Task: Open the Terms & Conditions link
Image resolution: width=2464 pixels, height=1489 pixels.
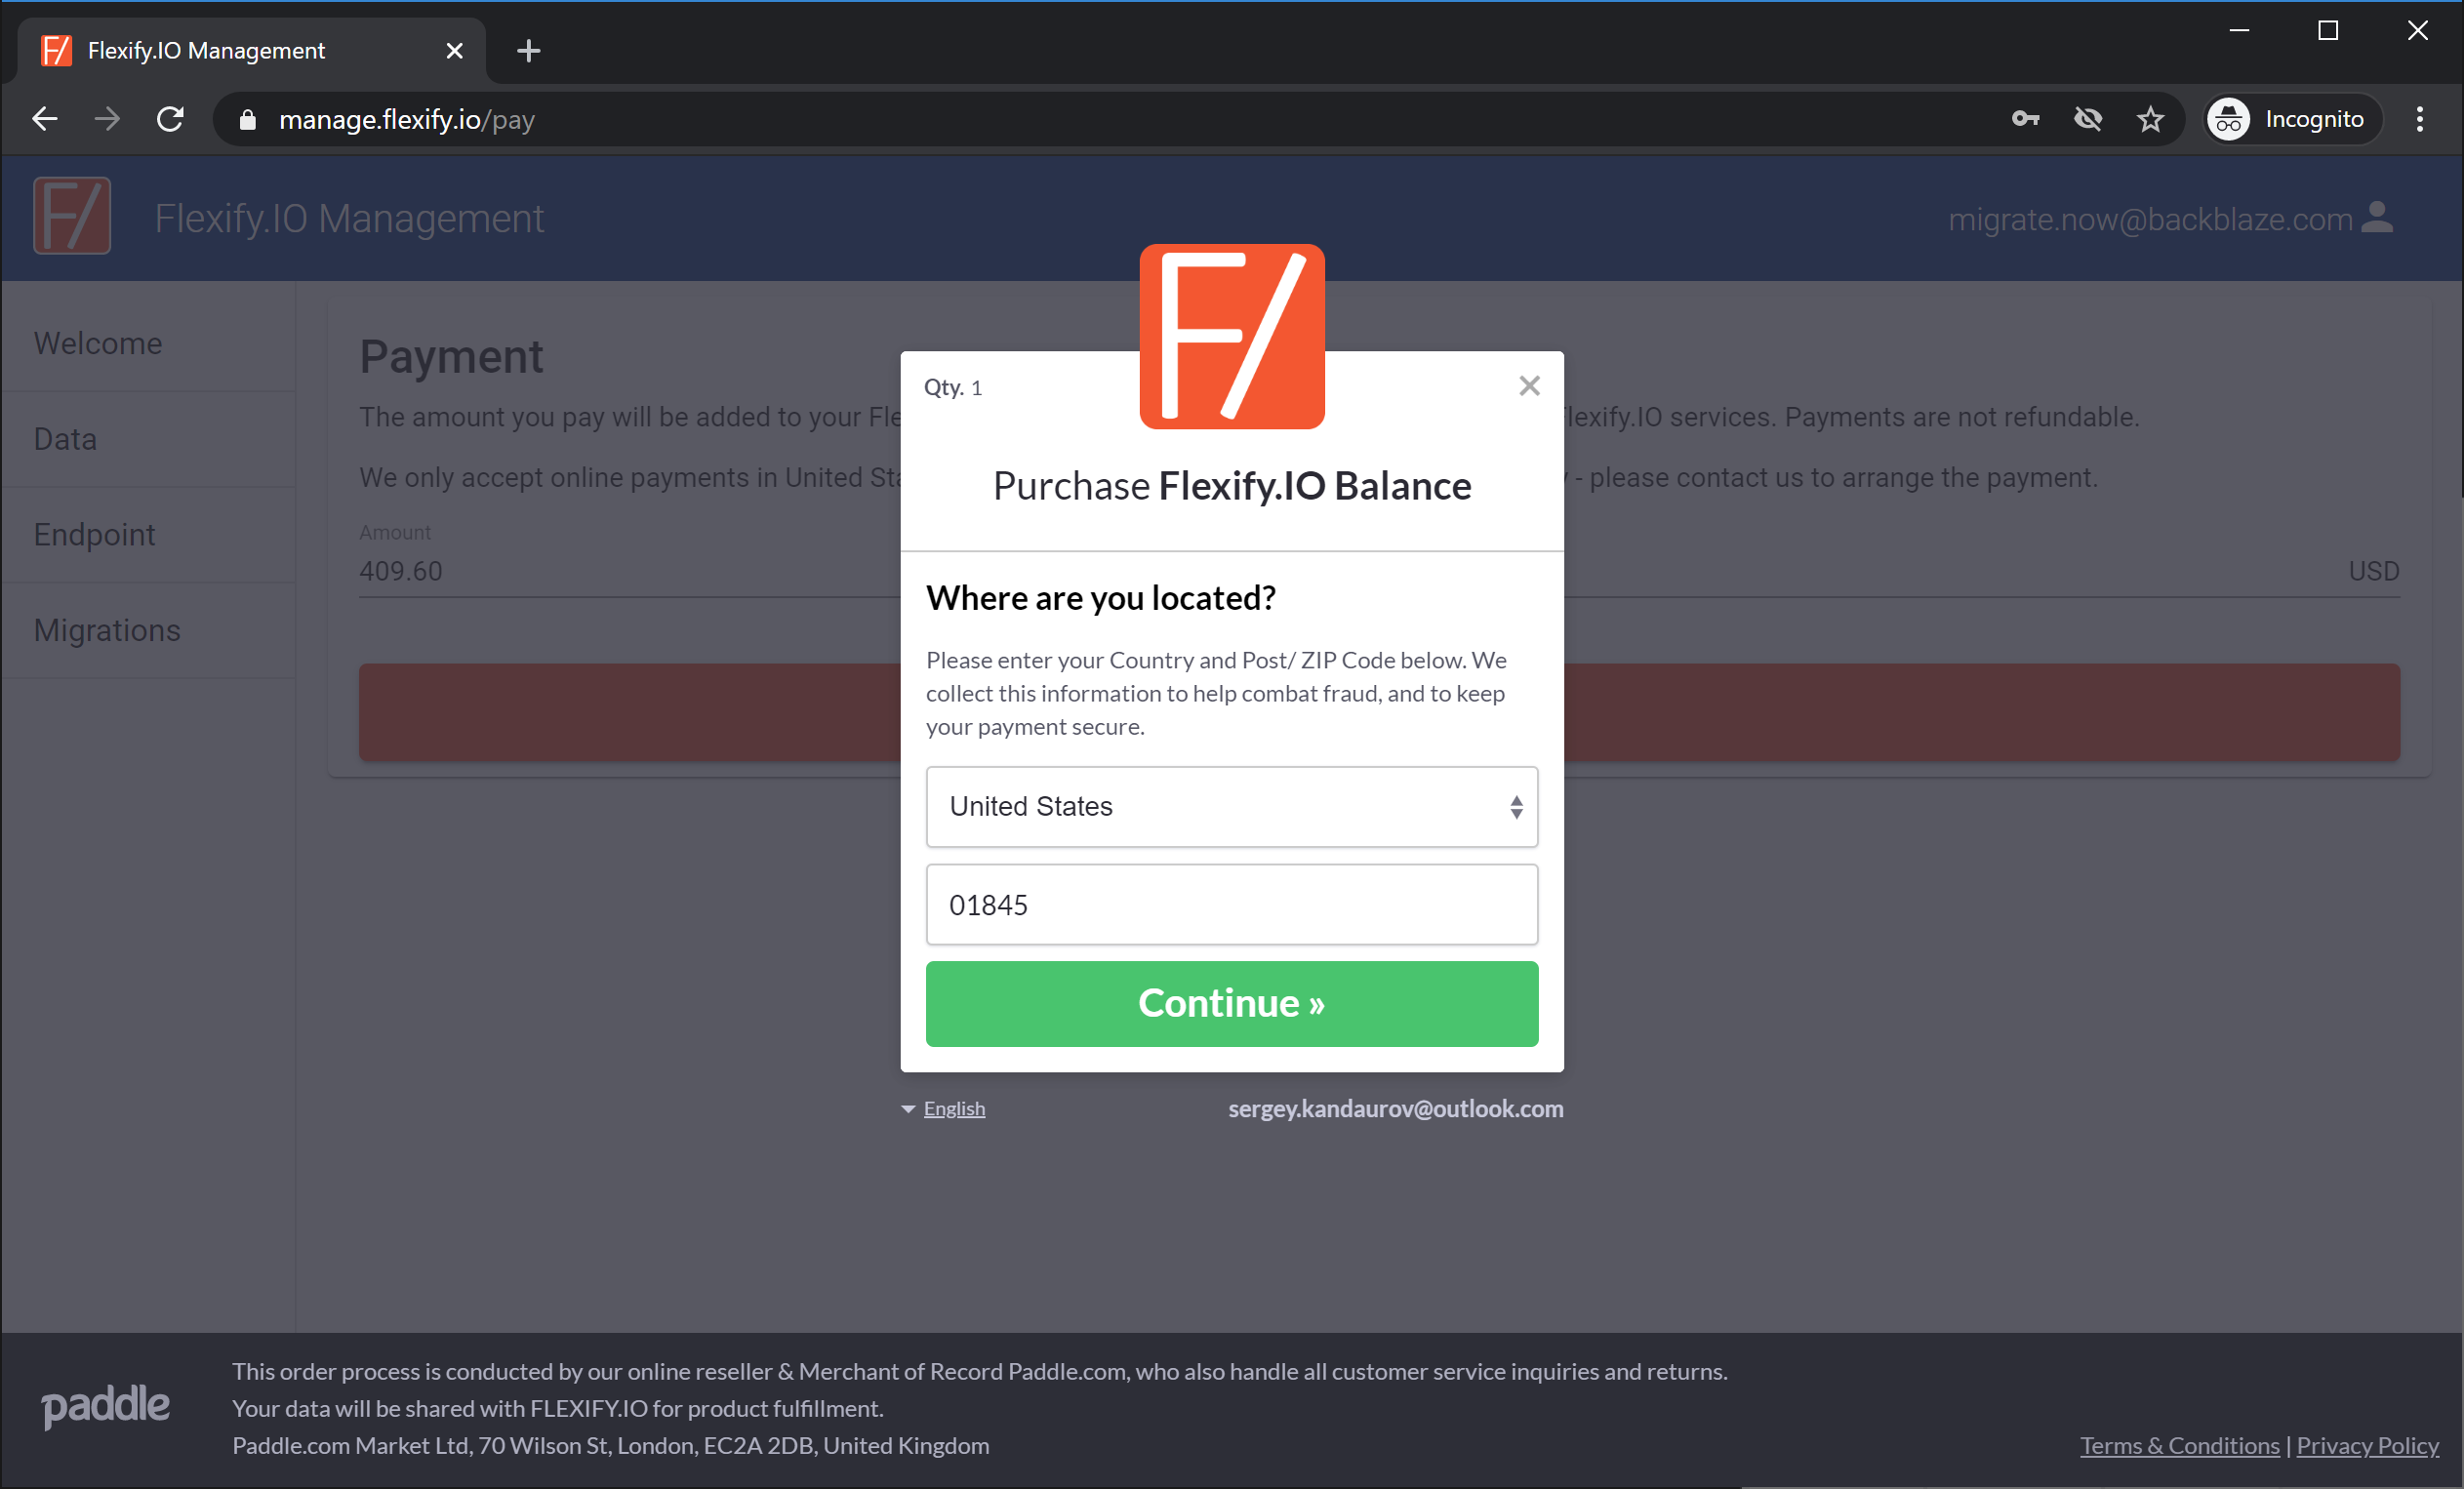Action: (2180, 1446)
